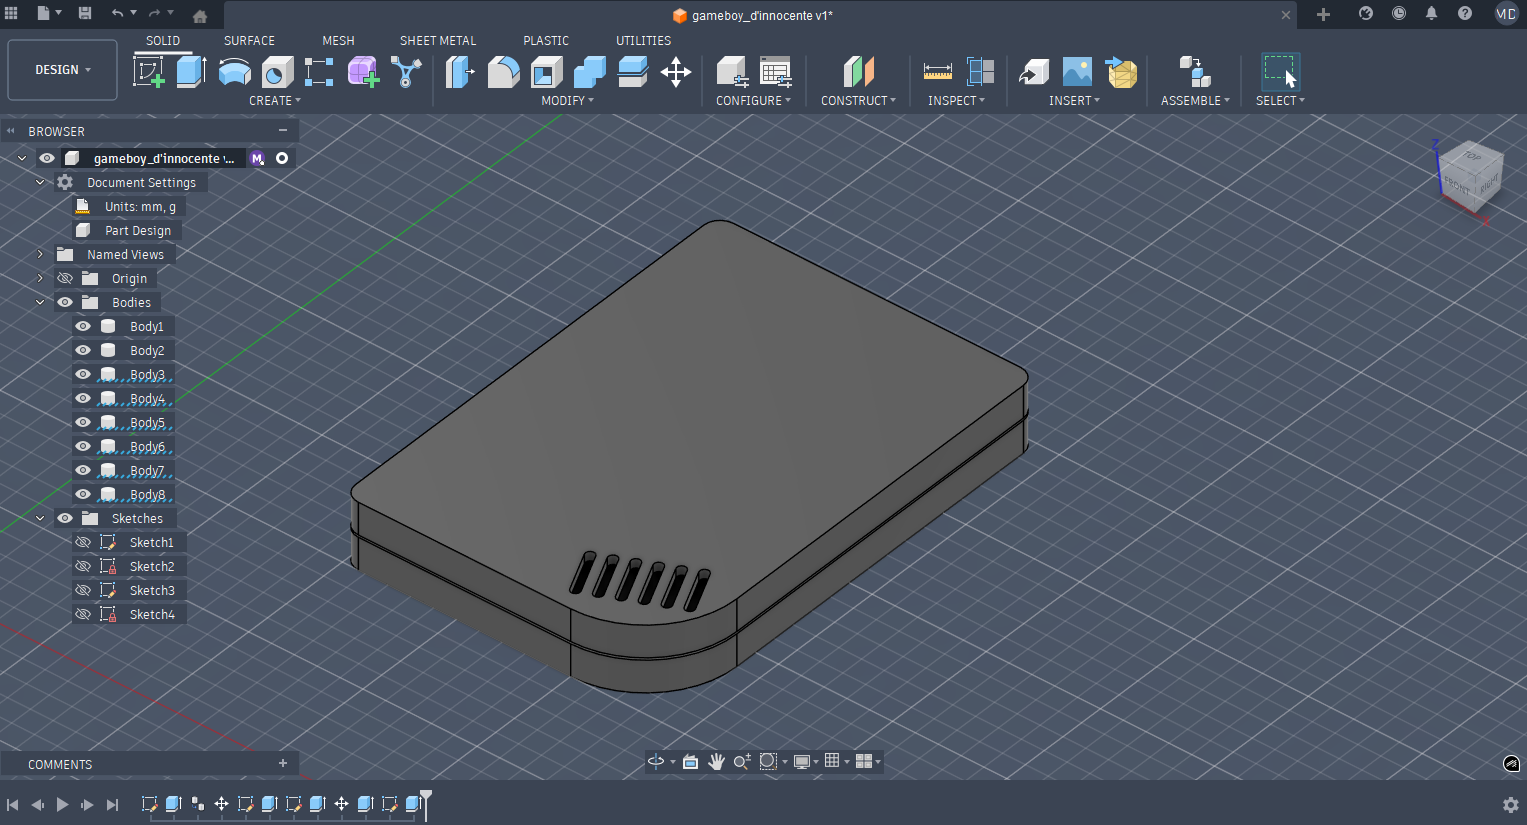Select the Create Sketch tool

pyautogui.click(x=148, y=72)
